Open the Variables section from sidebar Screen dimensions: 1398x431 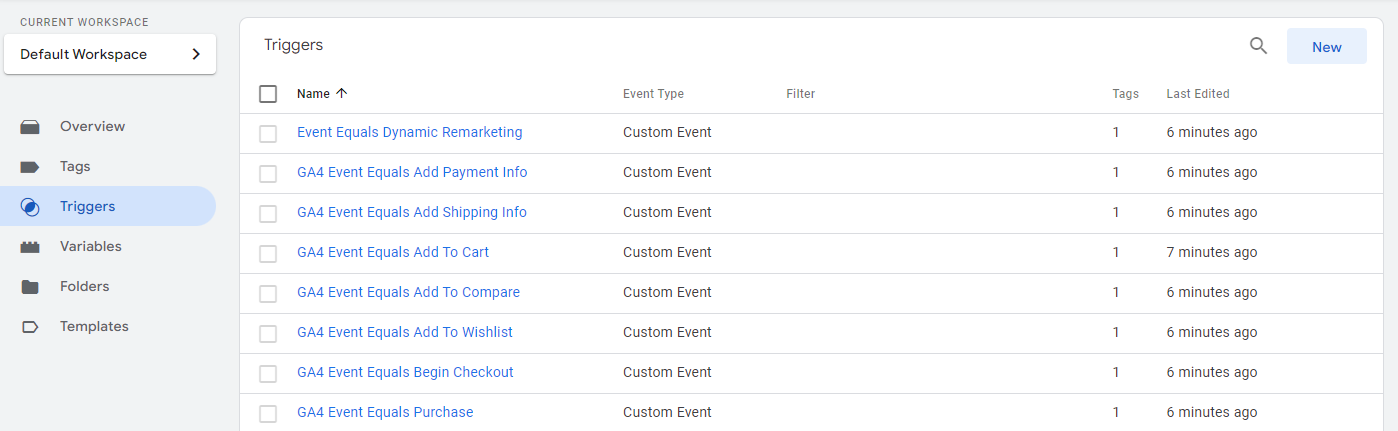91,247
